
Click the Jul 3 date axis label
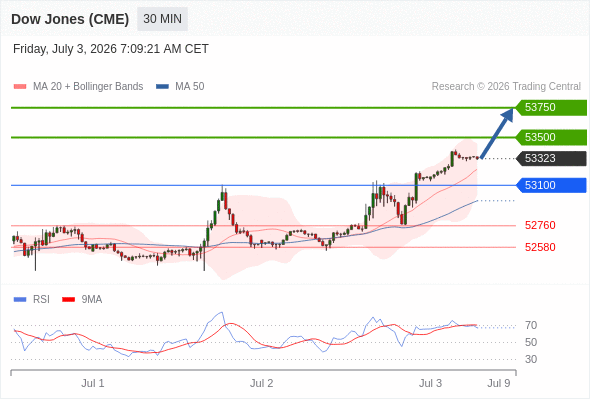[x=430, y=383]
